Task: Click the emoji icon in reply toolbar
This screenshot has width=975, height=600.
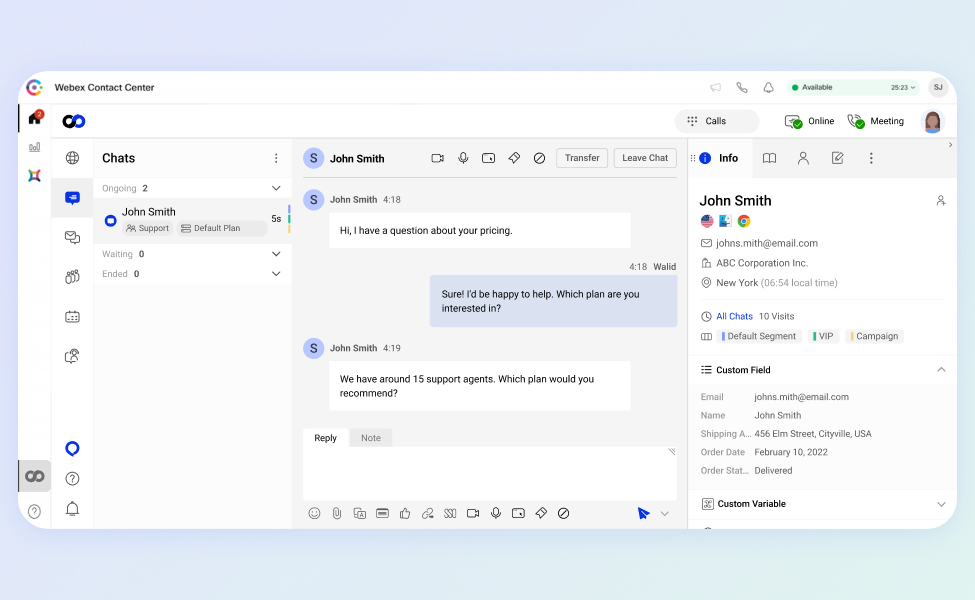Action: [x=314, y=514]
